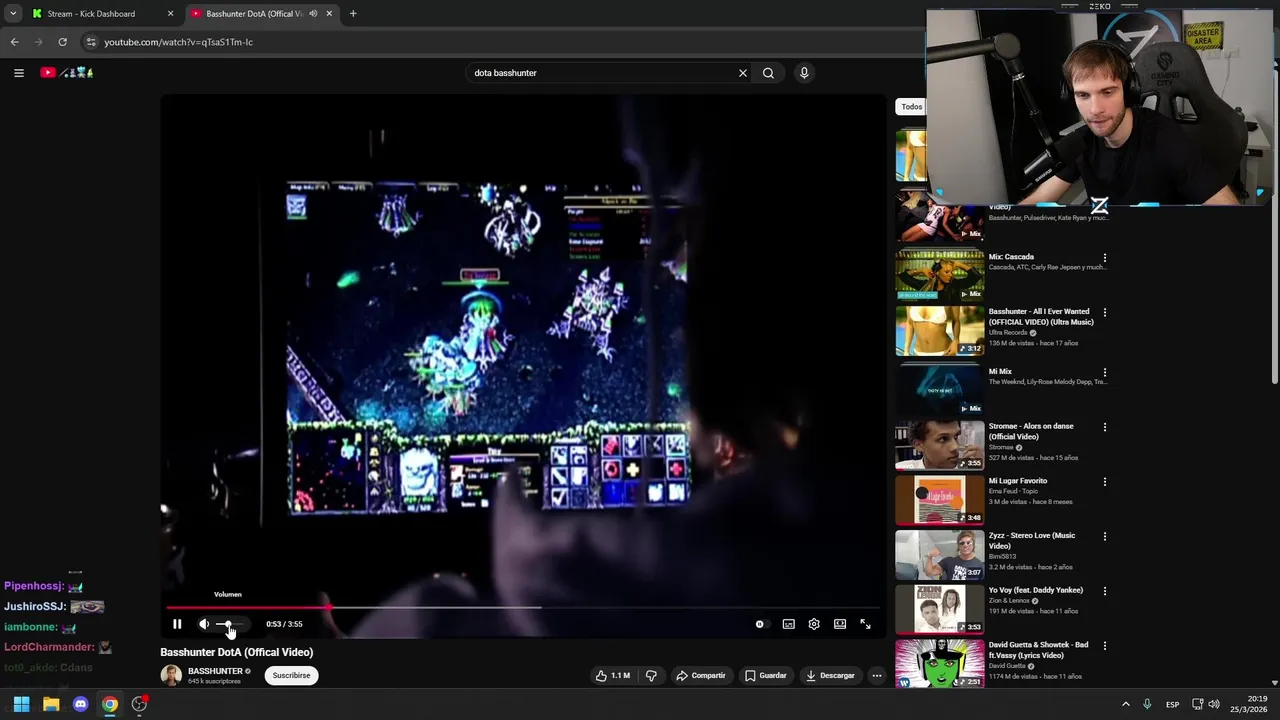Pause the Basshunter DotA video
This screenshot has width=1280, height=720.
tap(177, 624)
